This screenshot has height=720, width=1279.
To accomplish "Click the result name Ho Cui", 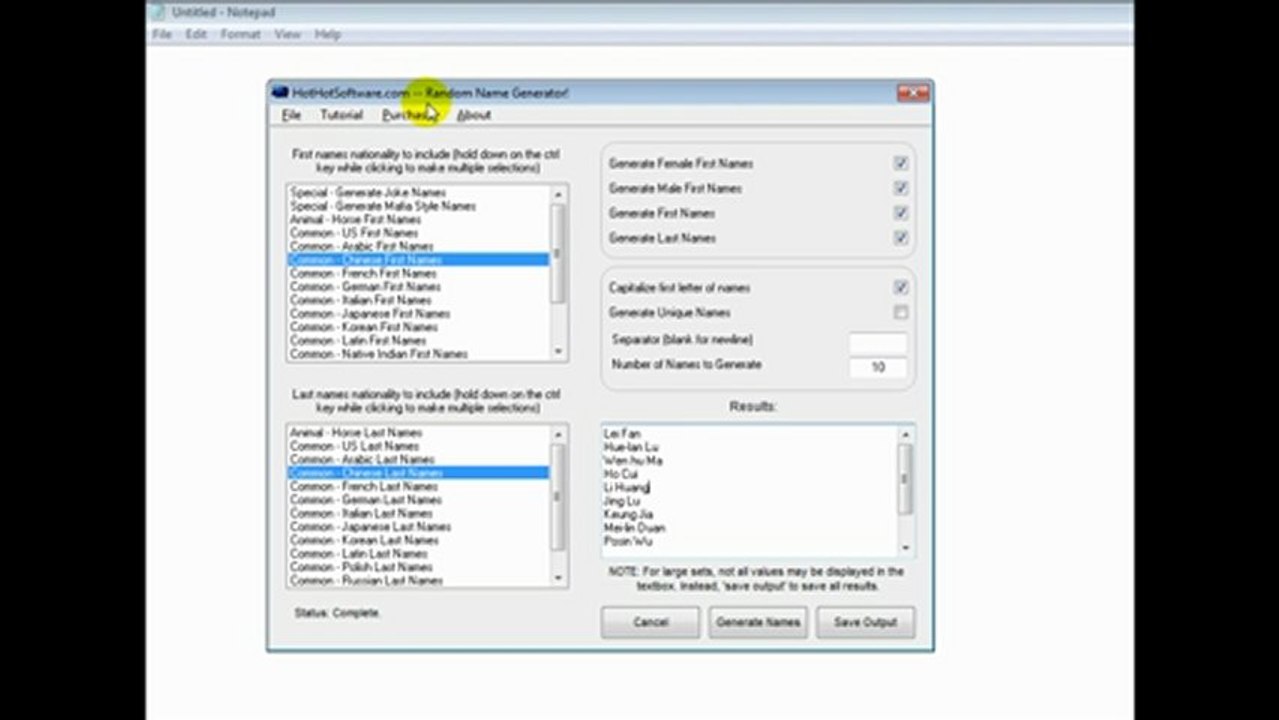I will point(620,474).
